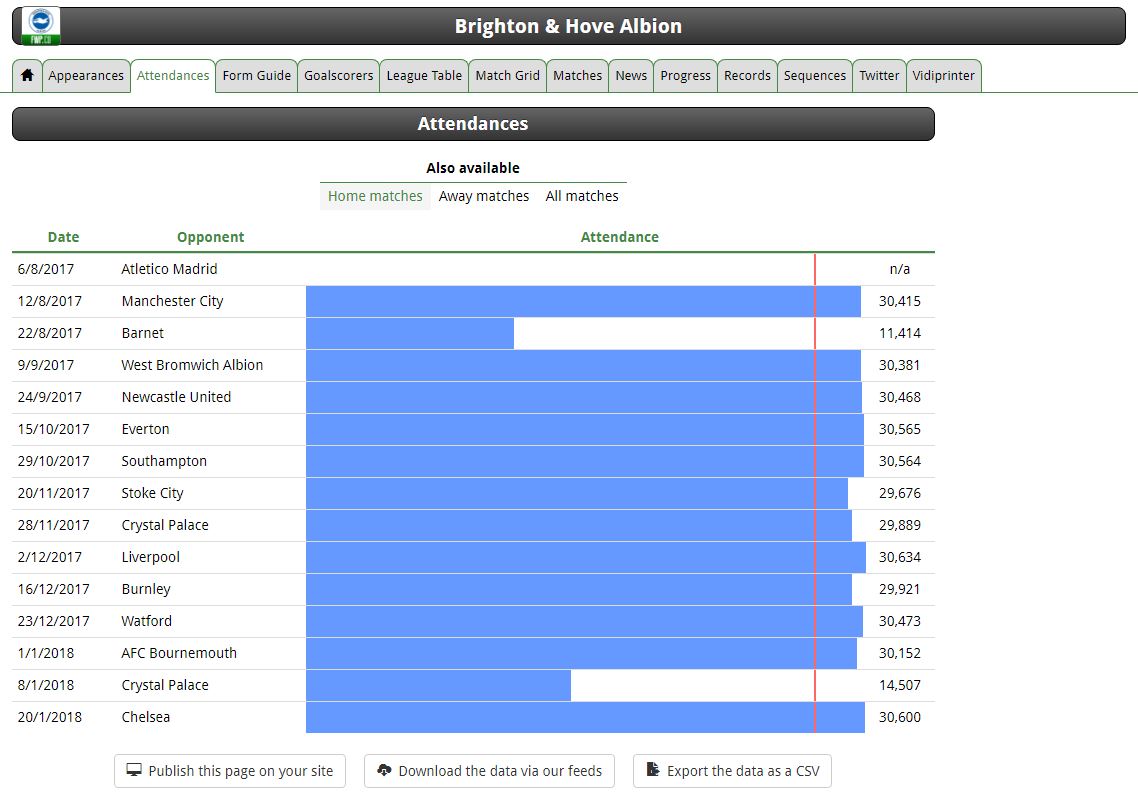The width and height of the screenshot is (1138, 802).
Task: Click the 14,507 attendance bar
Action: [438, 685]
